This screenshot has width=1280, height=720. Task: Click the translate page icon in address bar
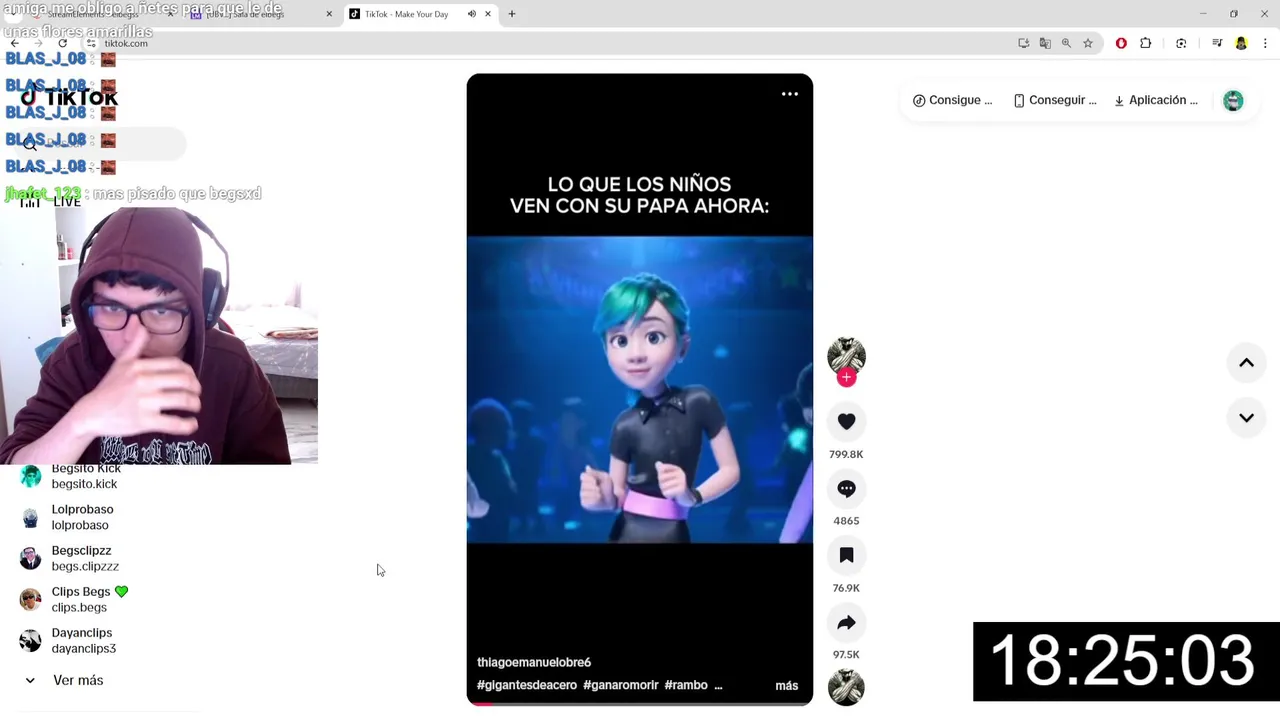(x=1045, y=43)
